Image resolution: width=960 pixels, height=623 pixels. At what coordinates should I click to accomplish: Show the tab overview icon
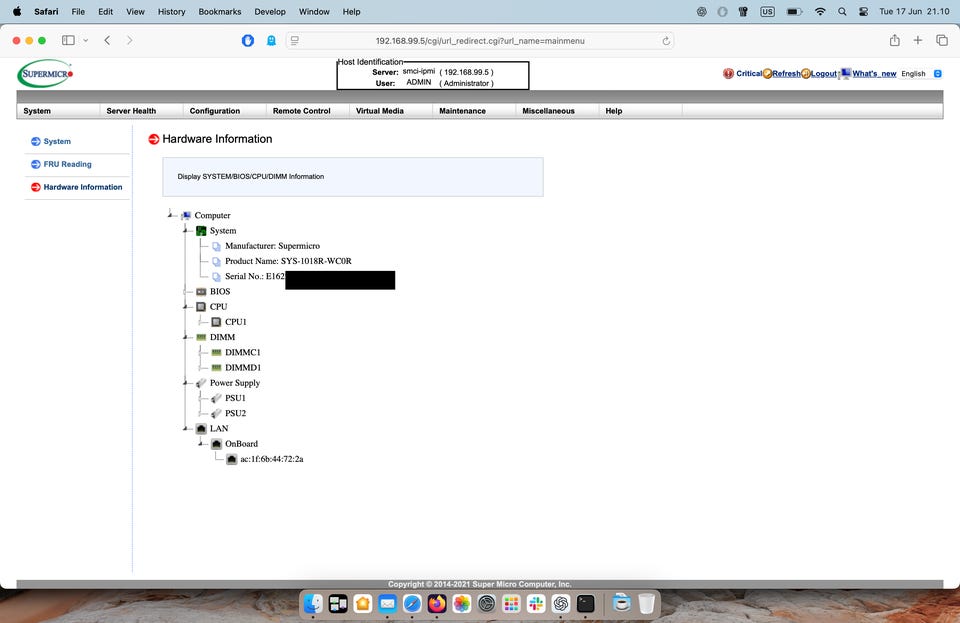(942, 40)
